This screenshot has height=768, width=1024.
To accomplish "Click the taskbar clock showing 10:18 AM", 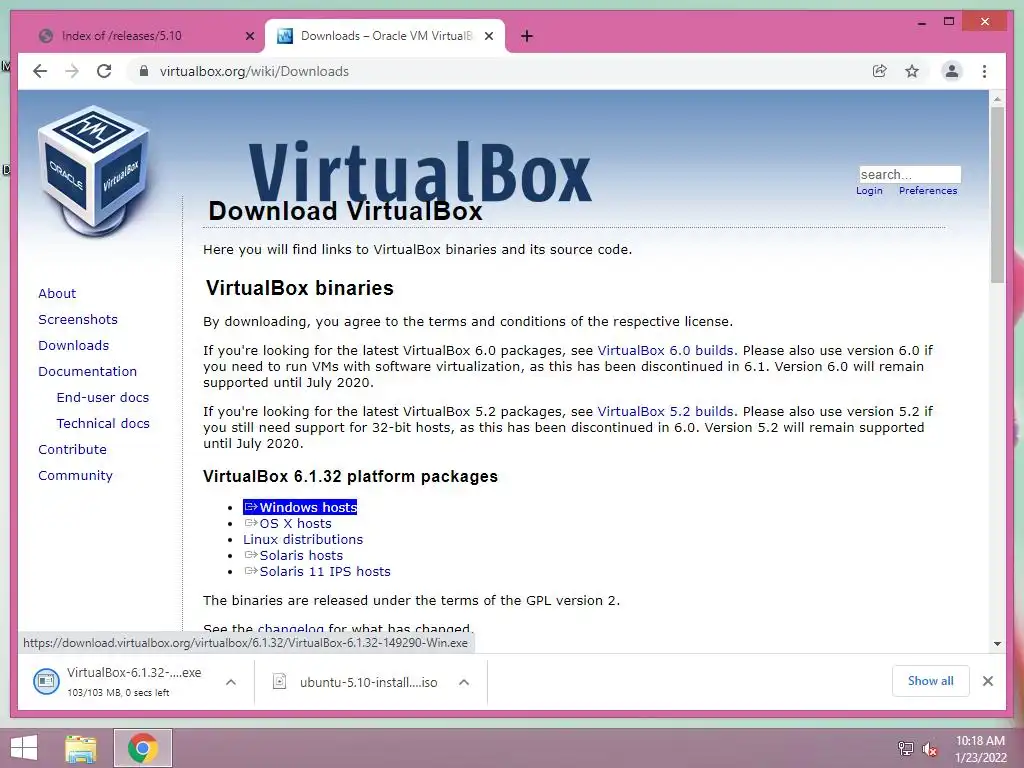I will point(980,749).
